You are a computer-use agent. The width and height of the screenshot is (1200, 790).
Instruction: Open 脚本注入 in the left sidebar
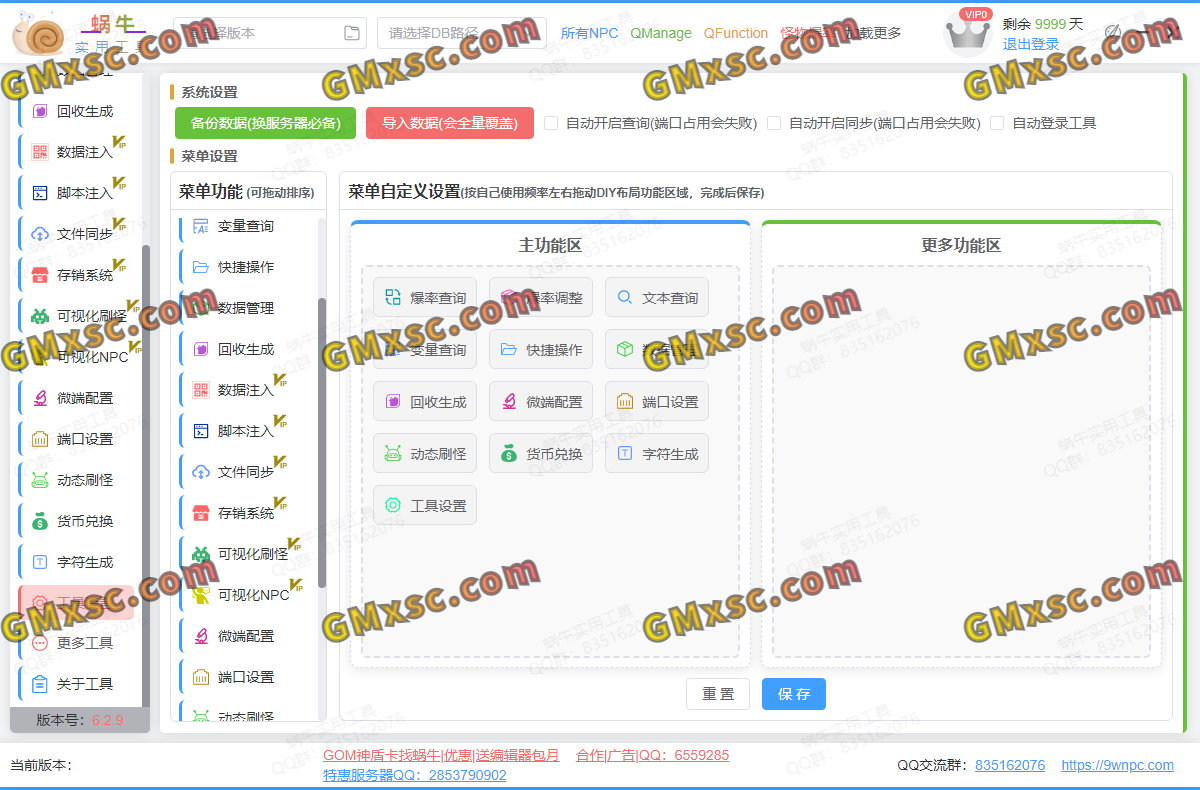[x=76, y=193]
